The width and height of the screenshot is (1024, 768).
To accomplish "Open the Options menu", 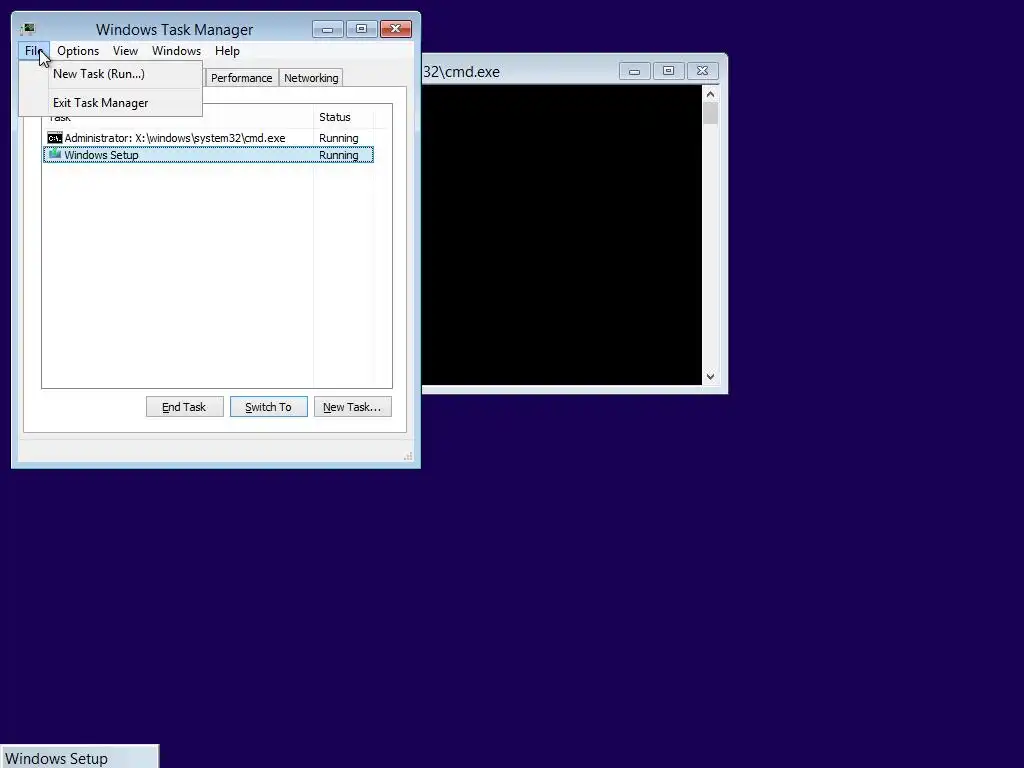I will 78,51.
